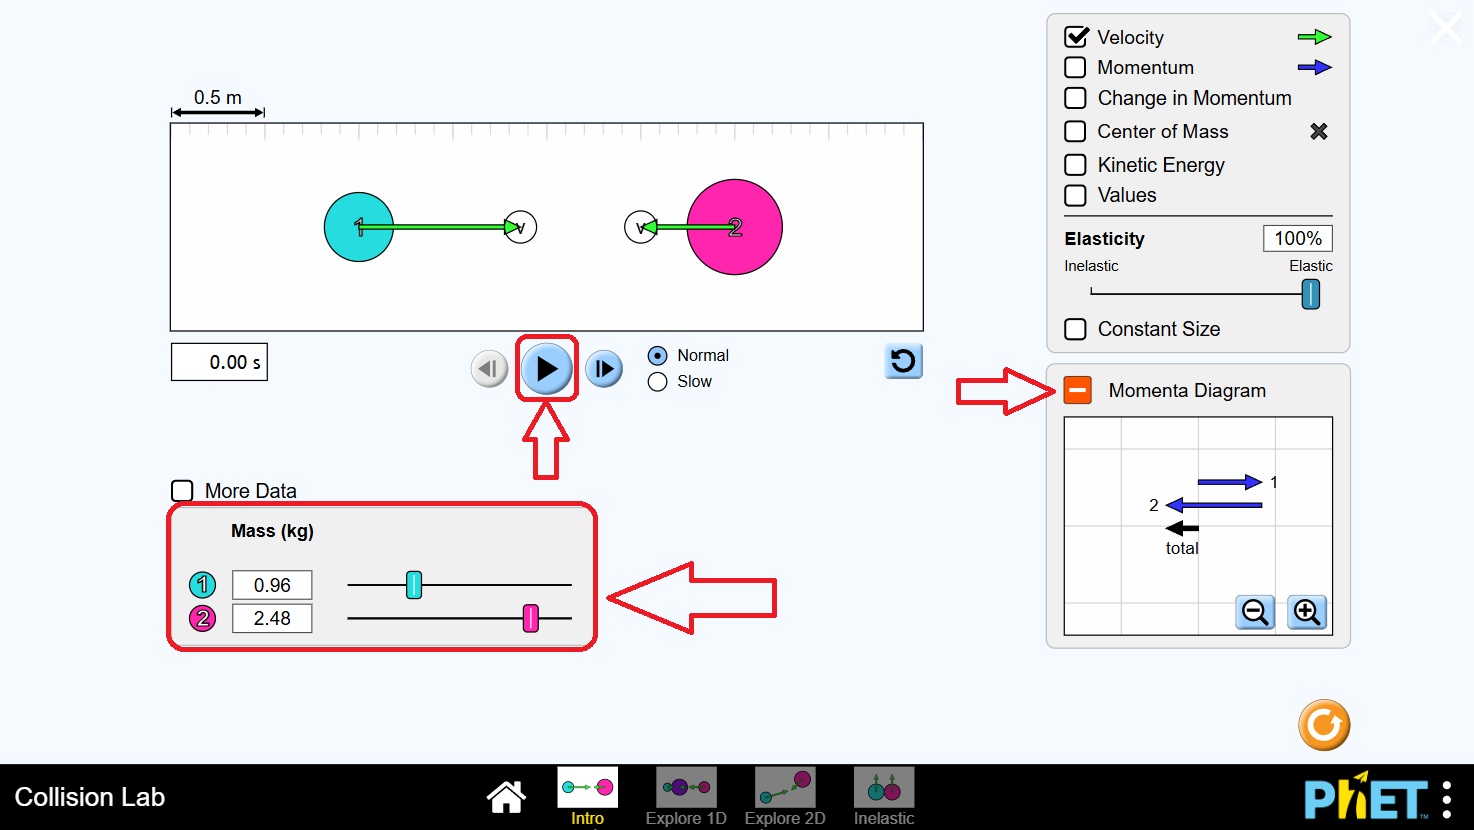
Task: Zoom in the momenta diagram
Action: pos(1307,611)
